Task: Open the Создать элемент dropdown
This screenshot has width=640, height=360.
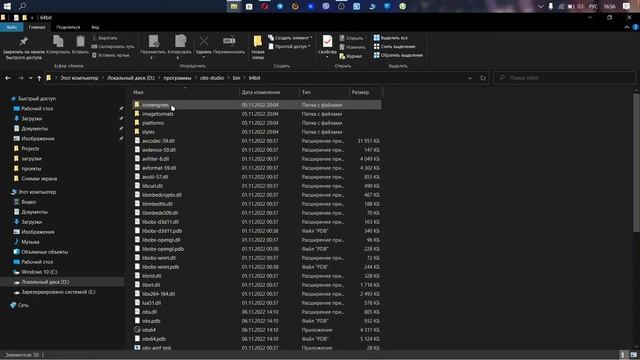Action: tap(290, 38)
